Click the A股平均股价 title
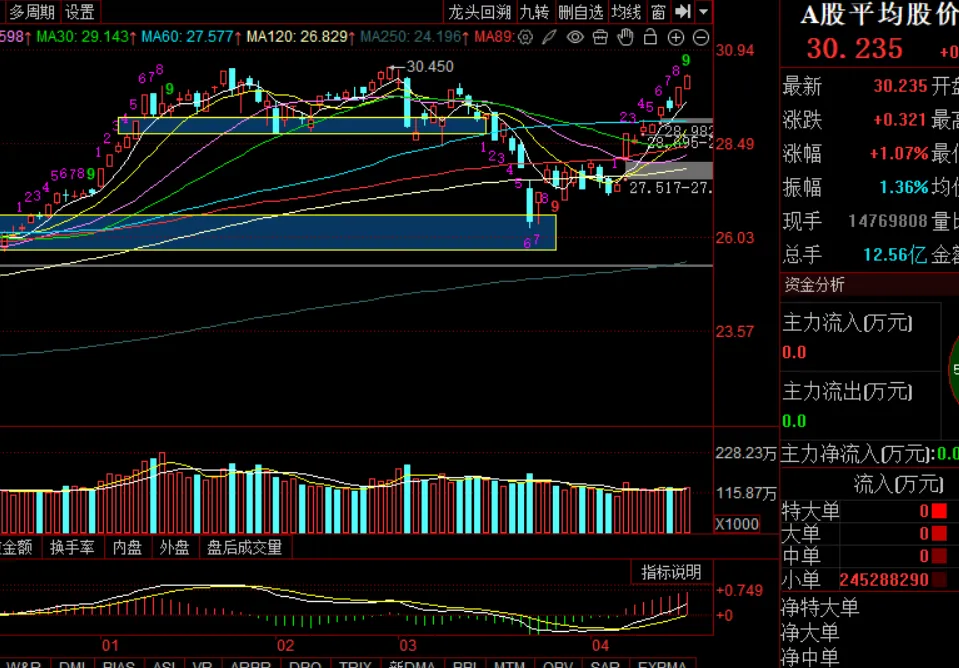The image size is (959, 668). point(879,15)
